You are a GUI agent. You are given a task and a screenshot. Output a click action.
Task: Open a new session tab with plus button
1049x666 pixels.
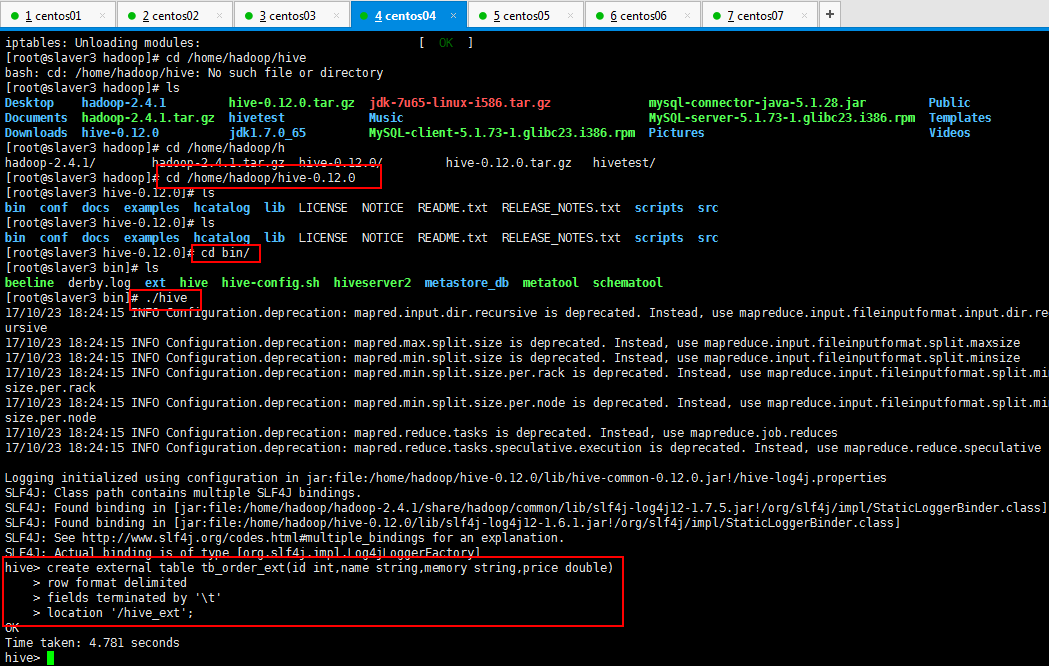pos(830,15)
